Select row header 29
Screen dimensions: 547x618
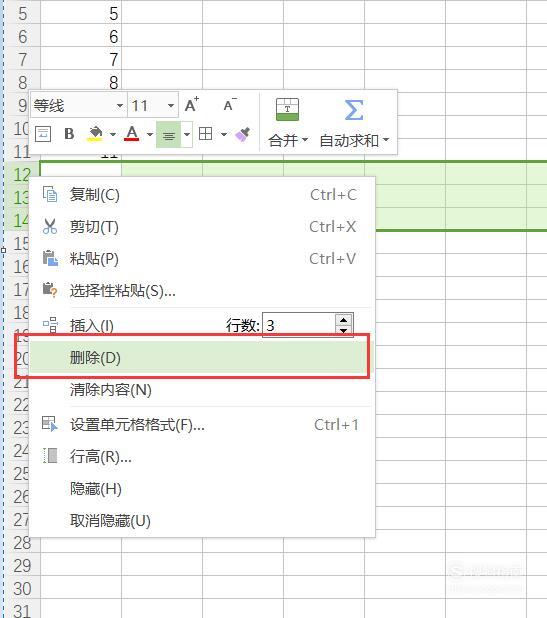click(22, 566)
